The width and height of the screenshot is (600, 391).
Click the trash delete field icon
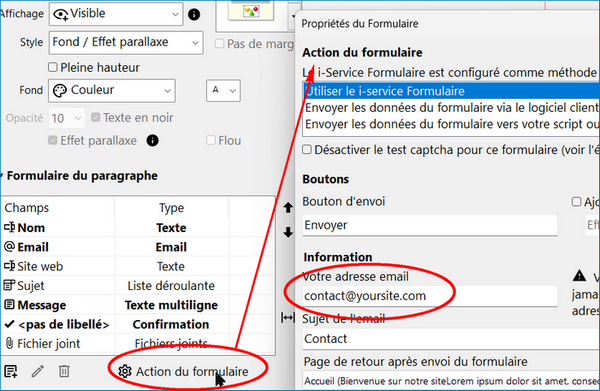pyautogui.click(x=64, y=371)
